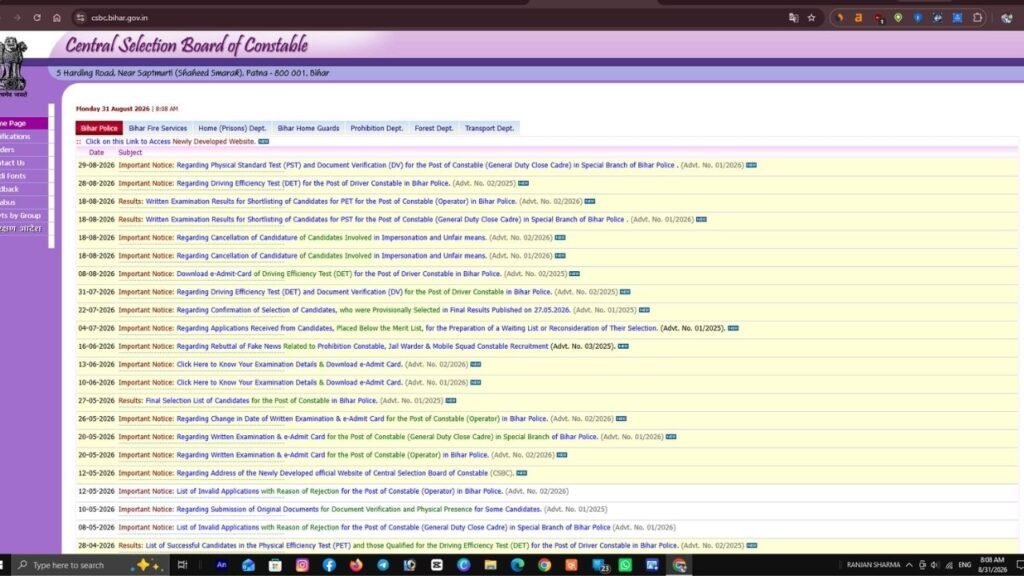Open the browser profile avatar
This screenshot has width=1024, height=576.
(1006, 18)
